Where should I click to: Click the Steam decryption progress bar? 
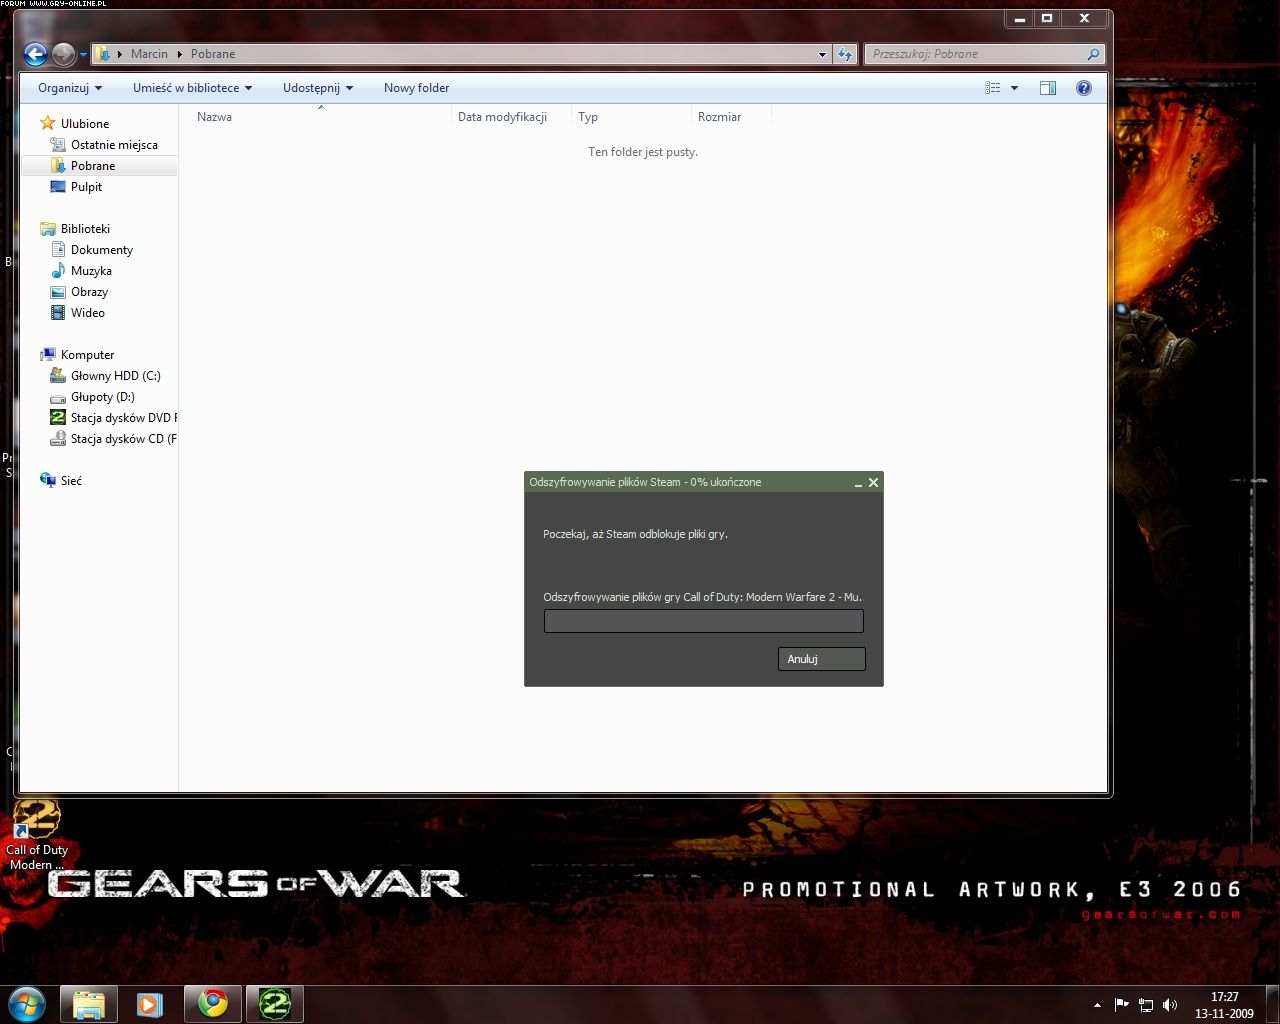703,621
